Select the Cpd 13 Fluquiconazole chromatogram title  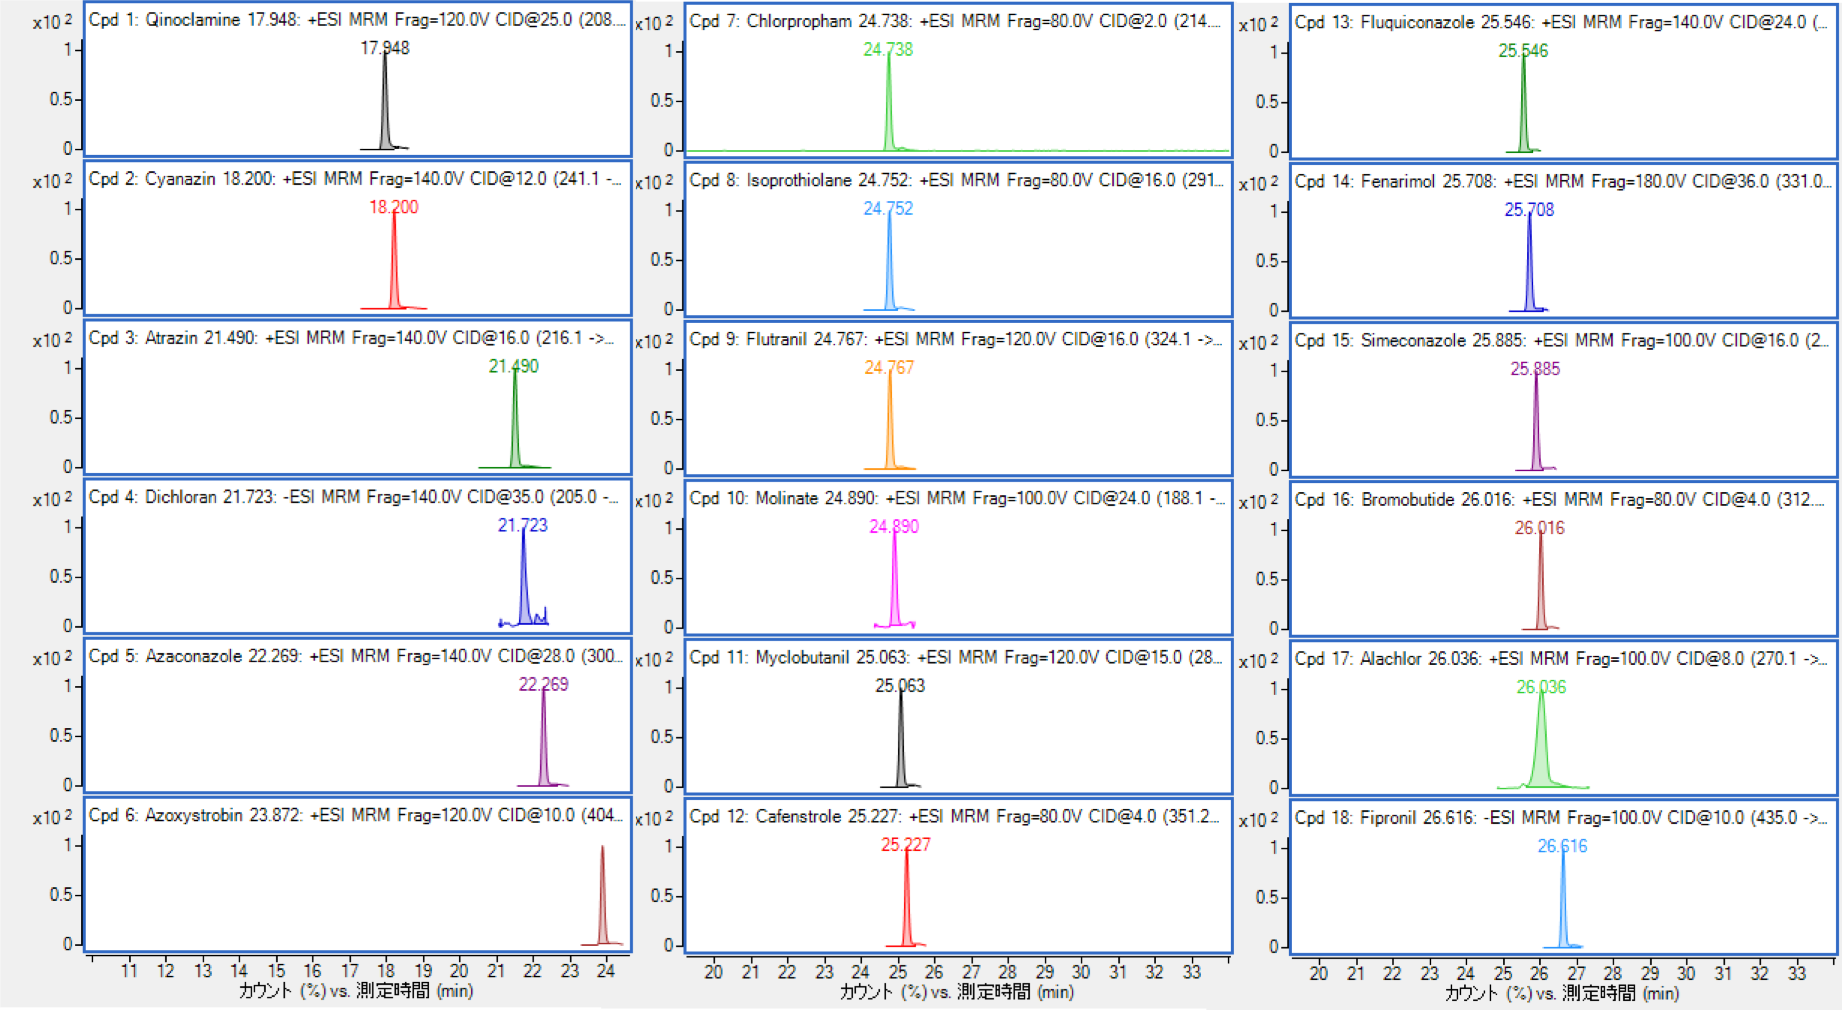point(1562,21)
